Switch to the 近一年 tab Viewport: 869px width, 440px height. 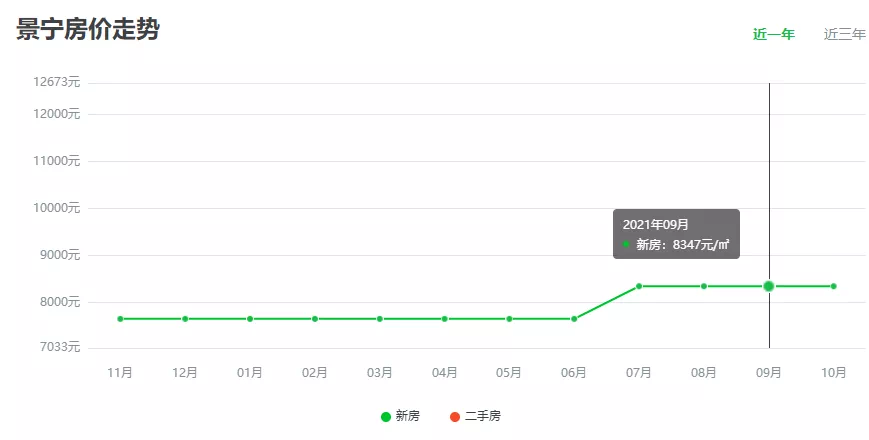[773, 34]
